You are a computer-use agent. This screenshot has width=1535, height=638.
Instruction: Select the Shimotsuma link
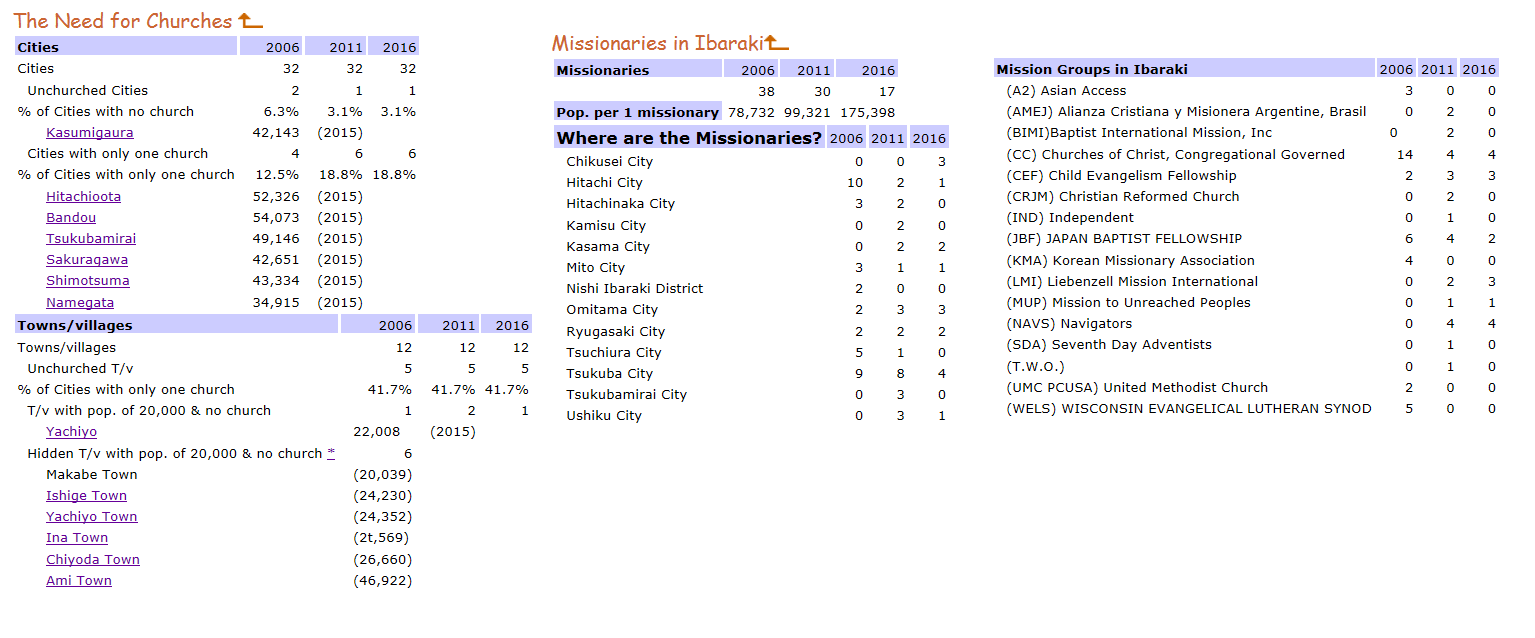tap(87, 281)
